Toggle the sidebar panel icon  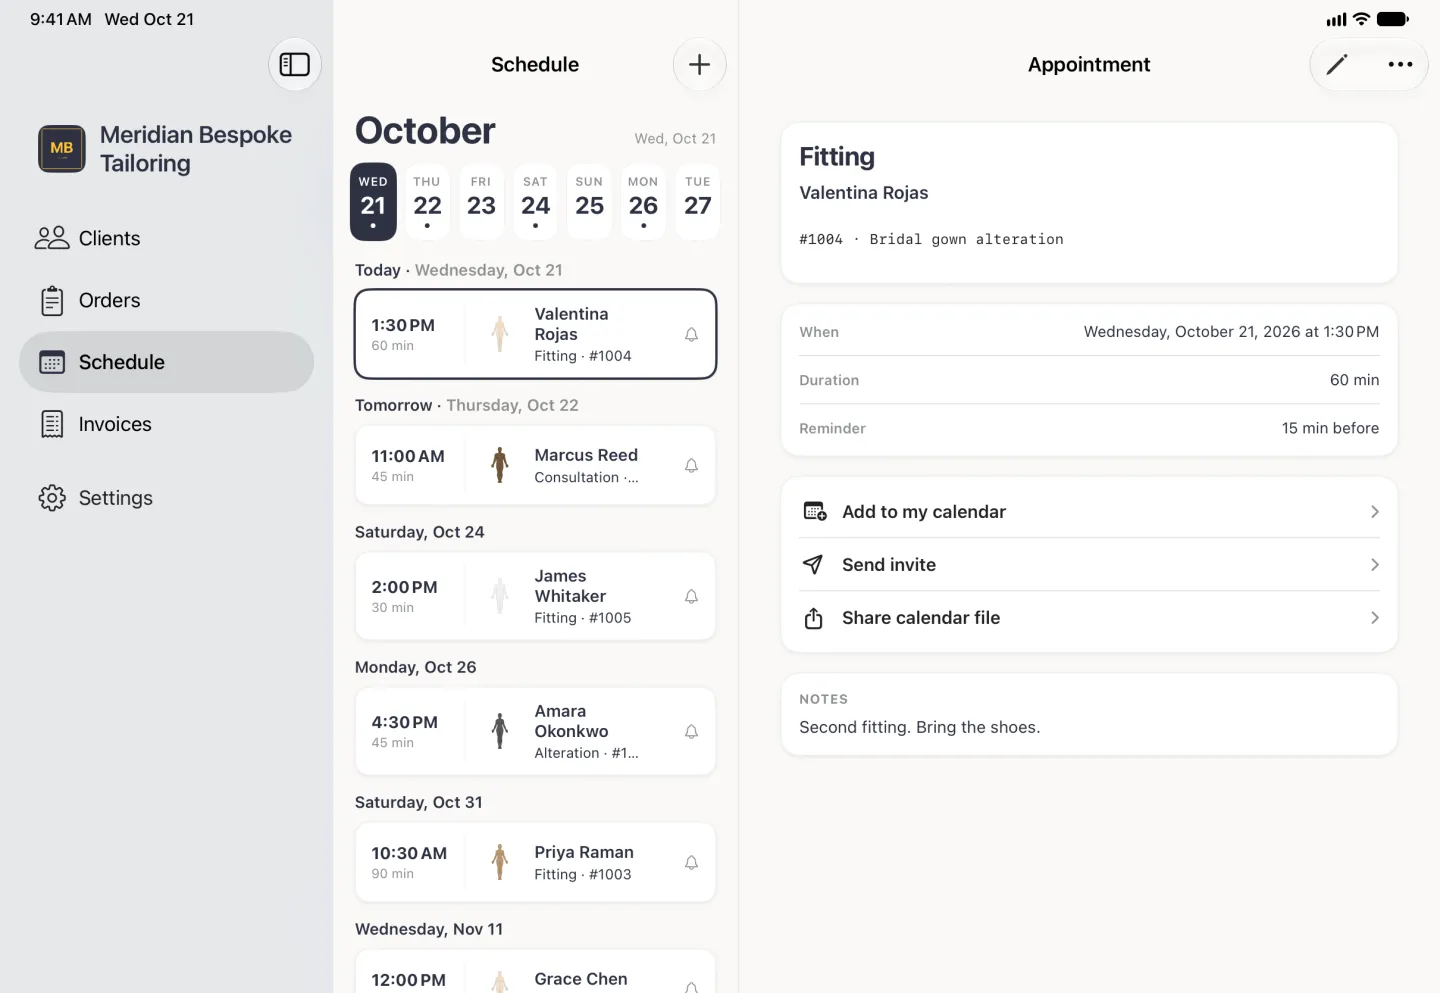click(x=295, y=65)
